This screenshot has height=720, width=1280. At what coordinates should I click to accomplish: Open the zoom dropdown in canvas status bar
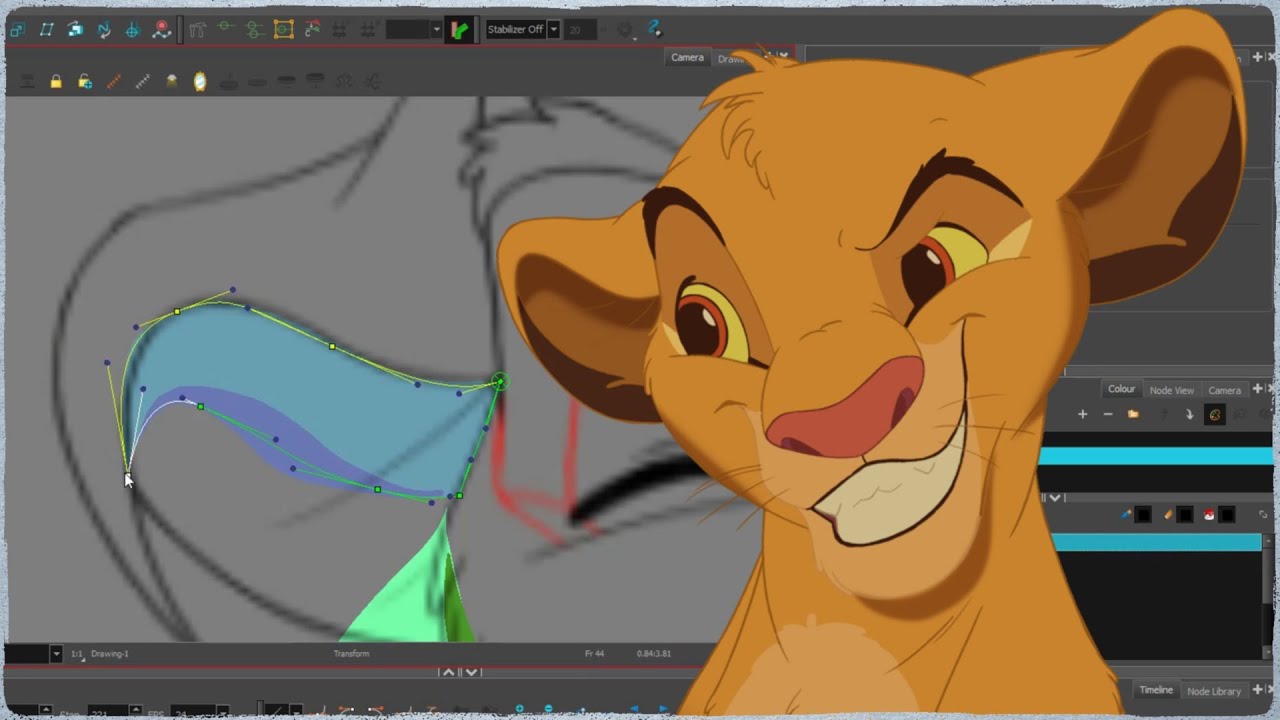coord(56,654)
